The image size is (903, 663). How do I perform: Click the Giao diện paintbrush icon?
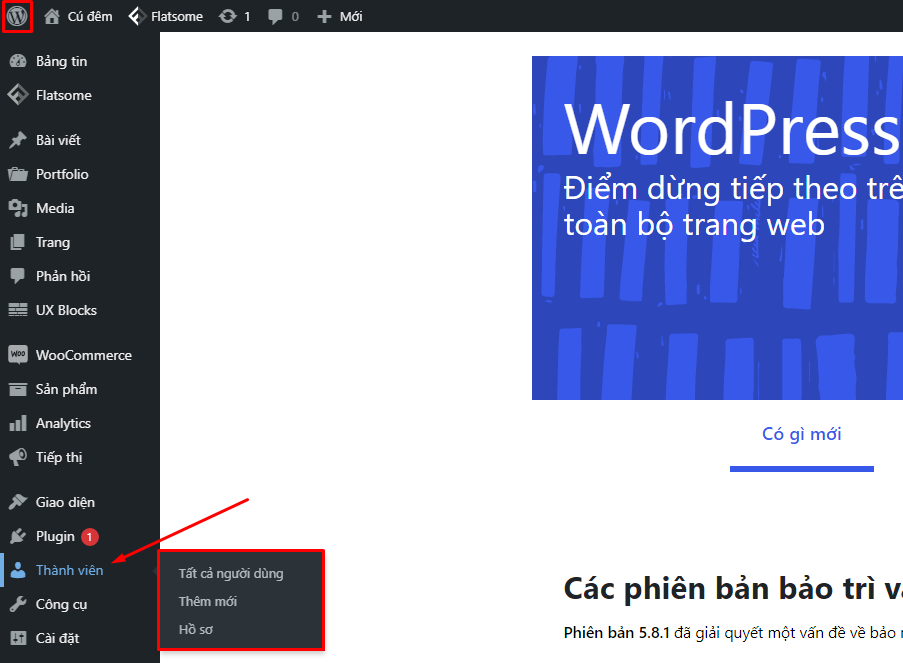pos(18,502)
